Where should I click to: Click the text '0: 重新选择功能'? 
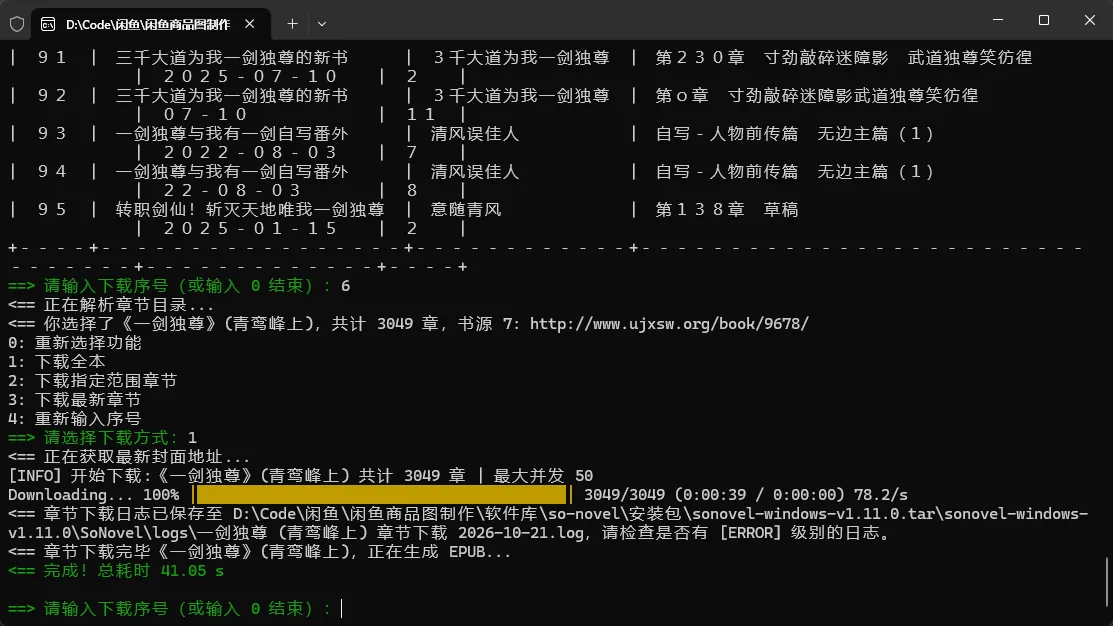pos(75,343)
